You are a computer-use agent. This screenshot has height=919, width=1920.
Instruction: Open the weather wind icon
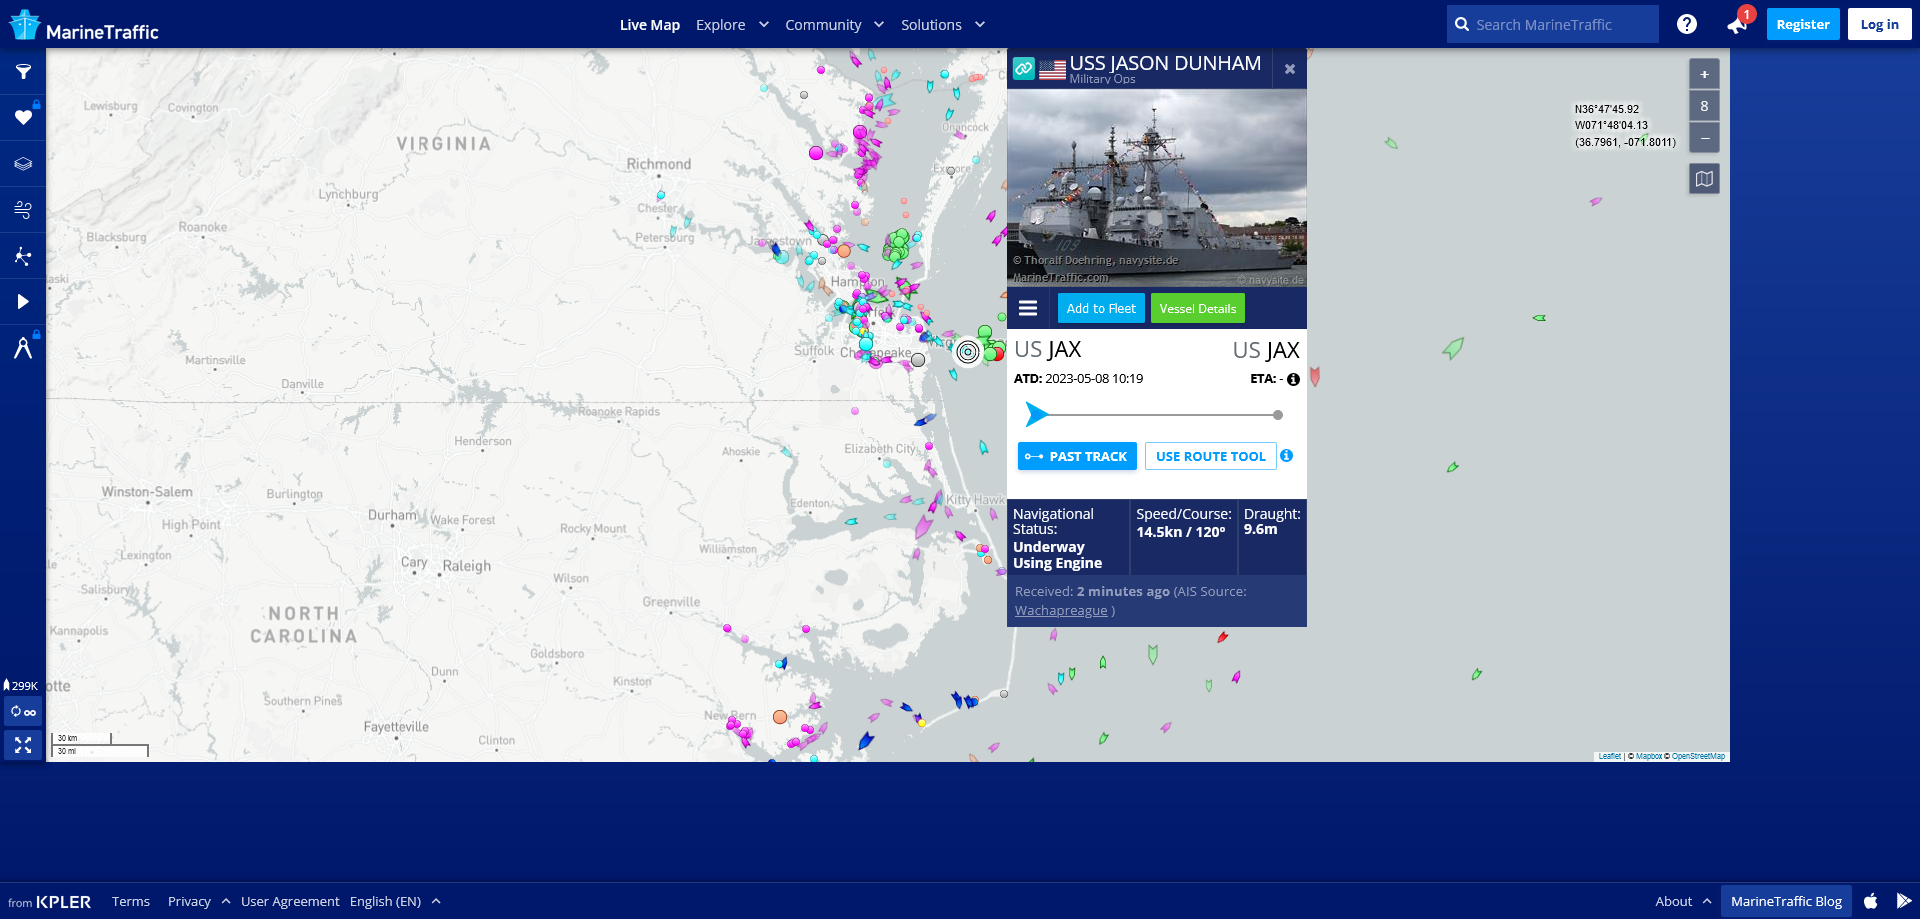(23, 210)
